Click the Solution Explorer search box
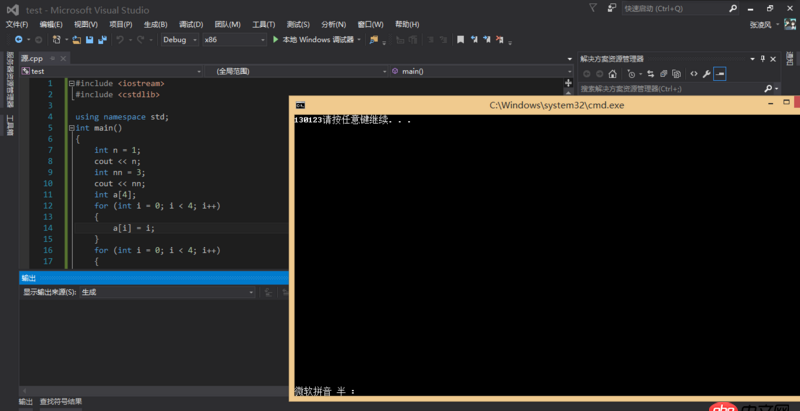Viewport: 800px width, 411px height. pyautogui.click(x=671, y=89)
